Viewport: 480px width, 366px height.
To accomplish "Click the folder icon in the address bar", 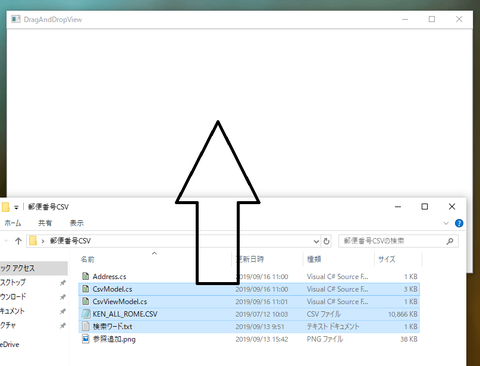I will pos(33,241).
